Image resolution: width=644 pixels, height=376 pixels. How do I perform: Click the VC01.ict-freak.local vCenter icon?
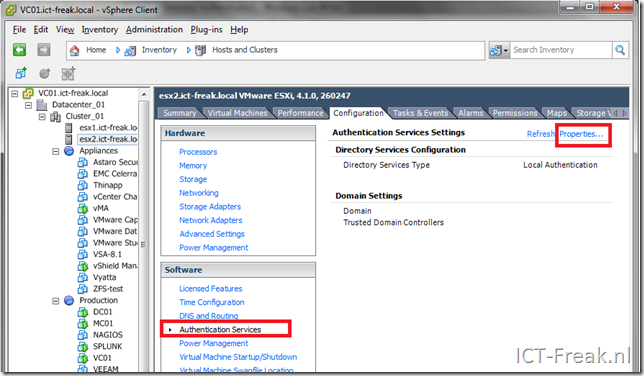coord(28,93)
